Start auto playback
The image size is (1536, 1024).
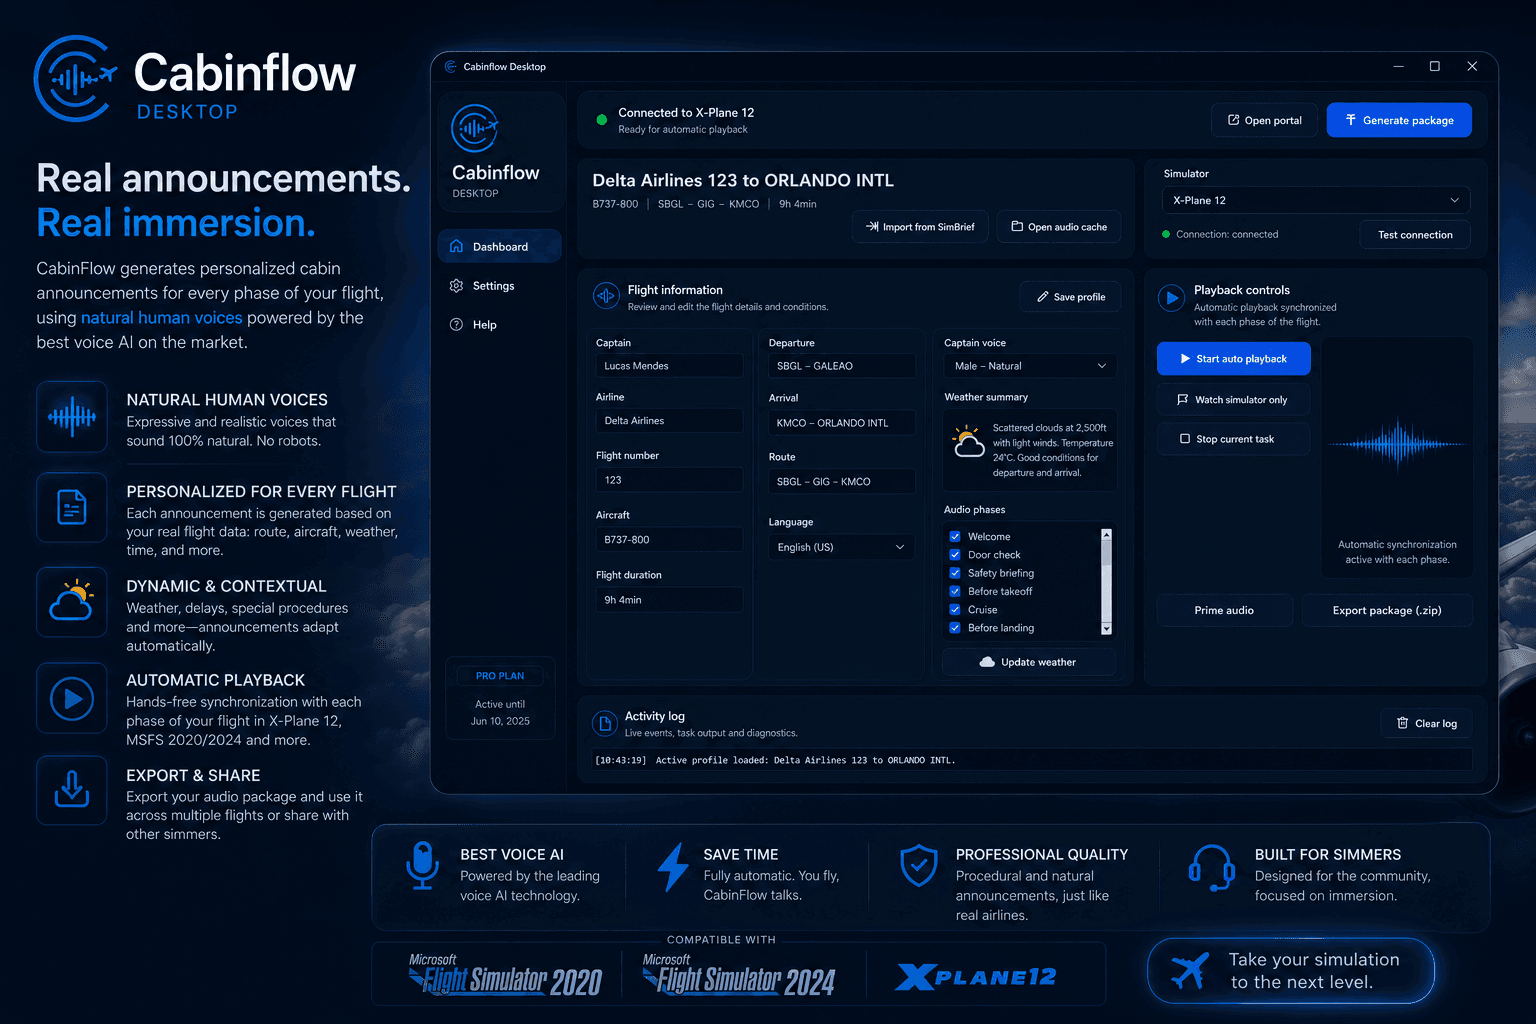(1233, 359)
